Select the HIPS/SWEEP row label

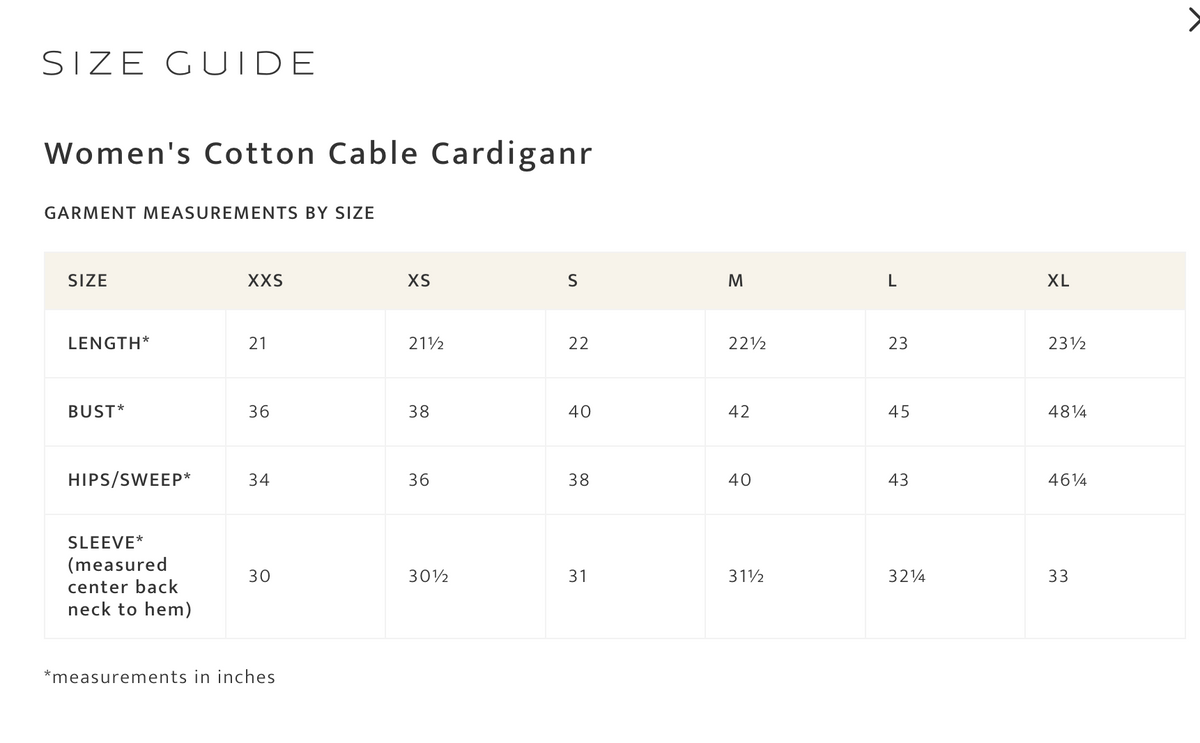click(129, 479)
